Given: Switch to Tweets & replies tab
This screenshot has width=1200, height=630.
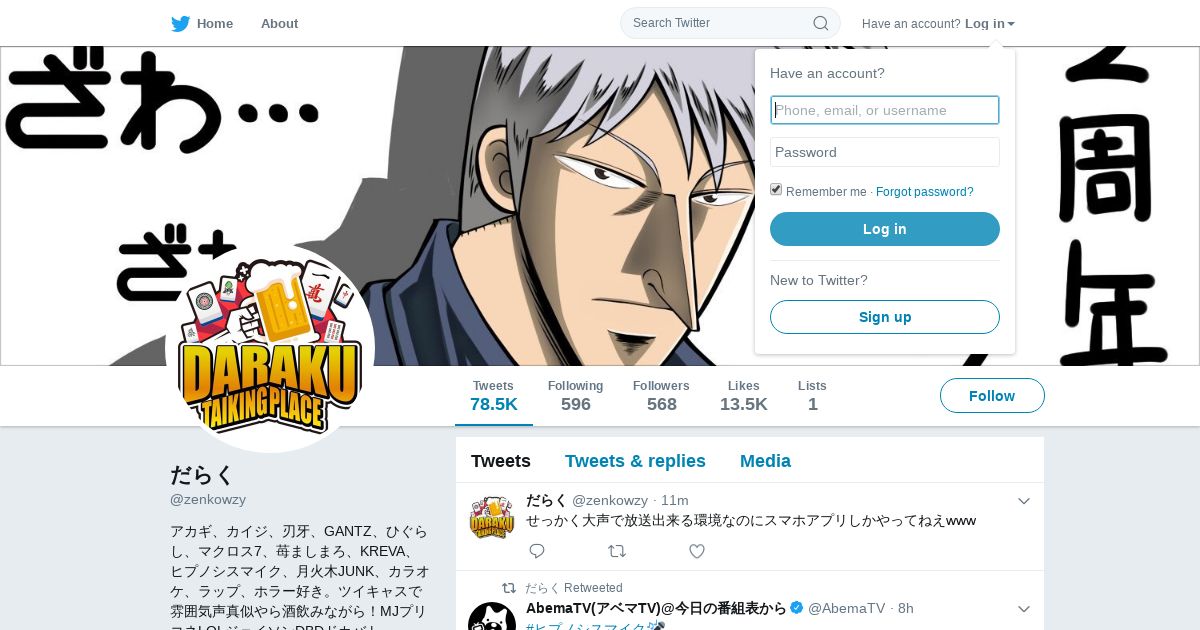Looking at the screenshot, I should pos(635,461).
